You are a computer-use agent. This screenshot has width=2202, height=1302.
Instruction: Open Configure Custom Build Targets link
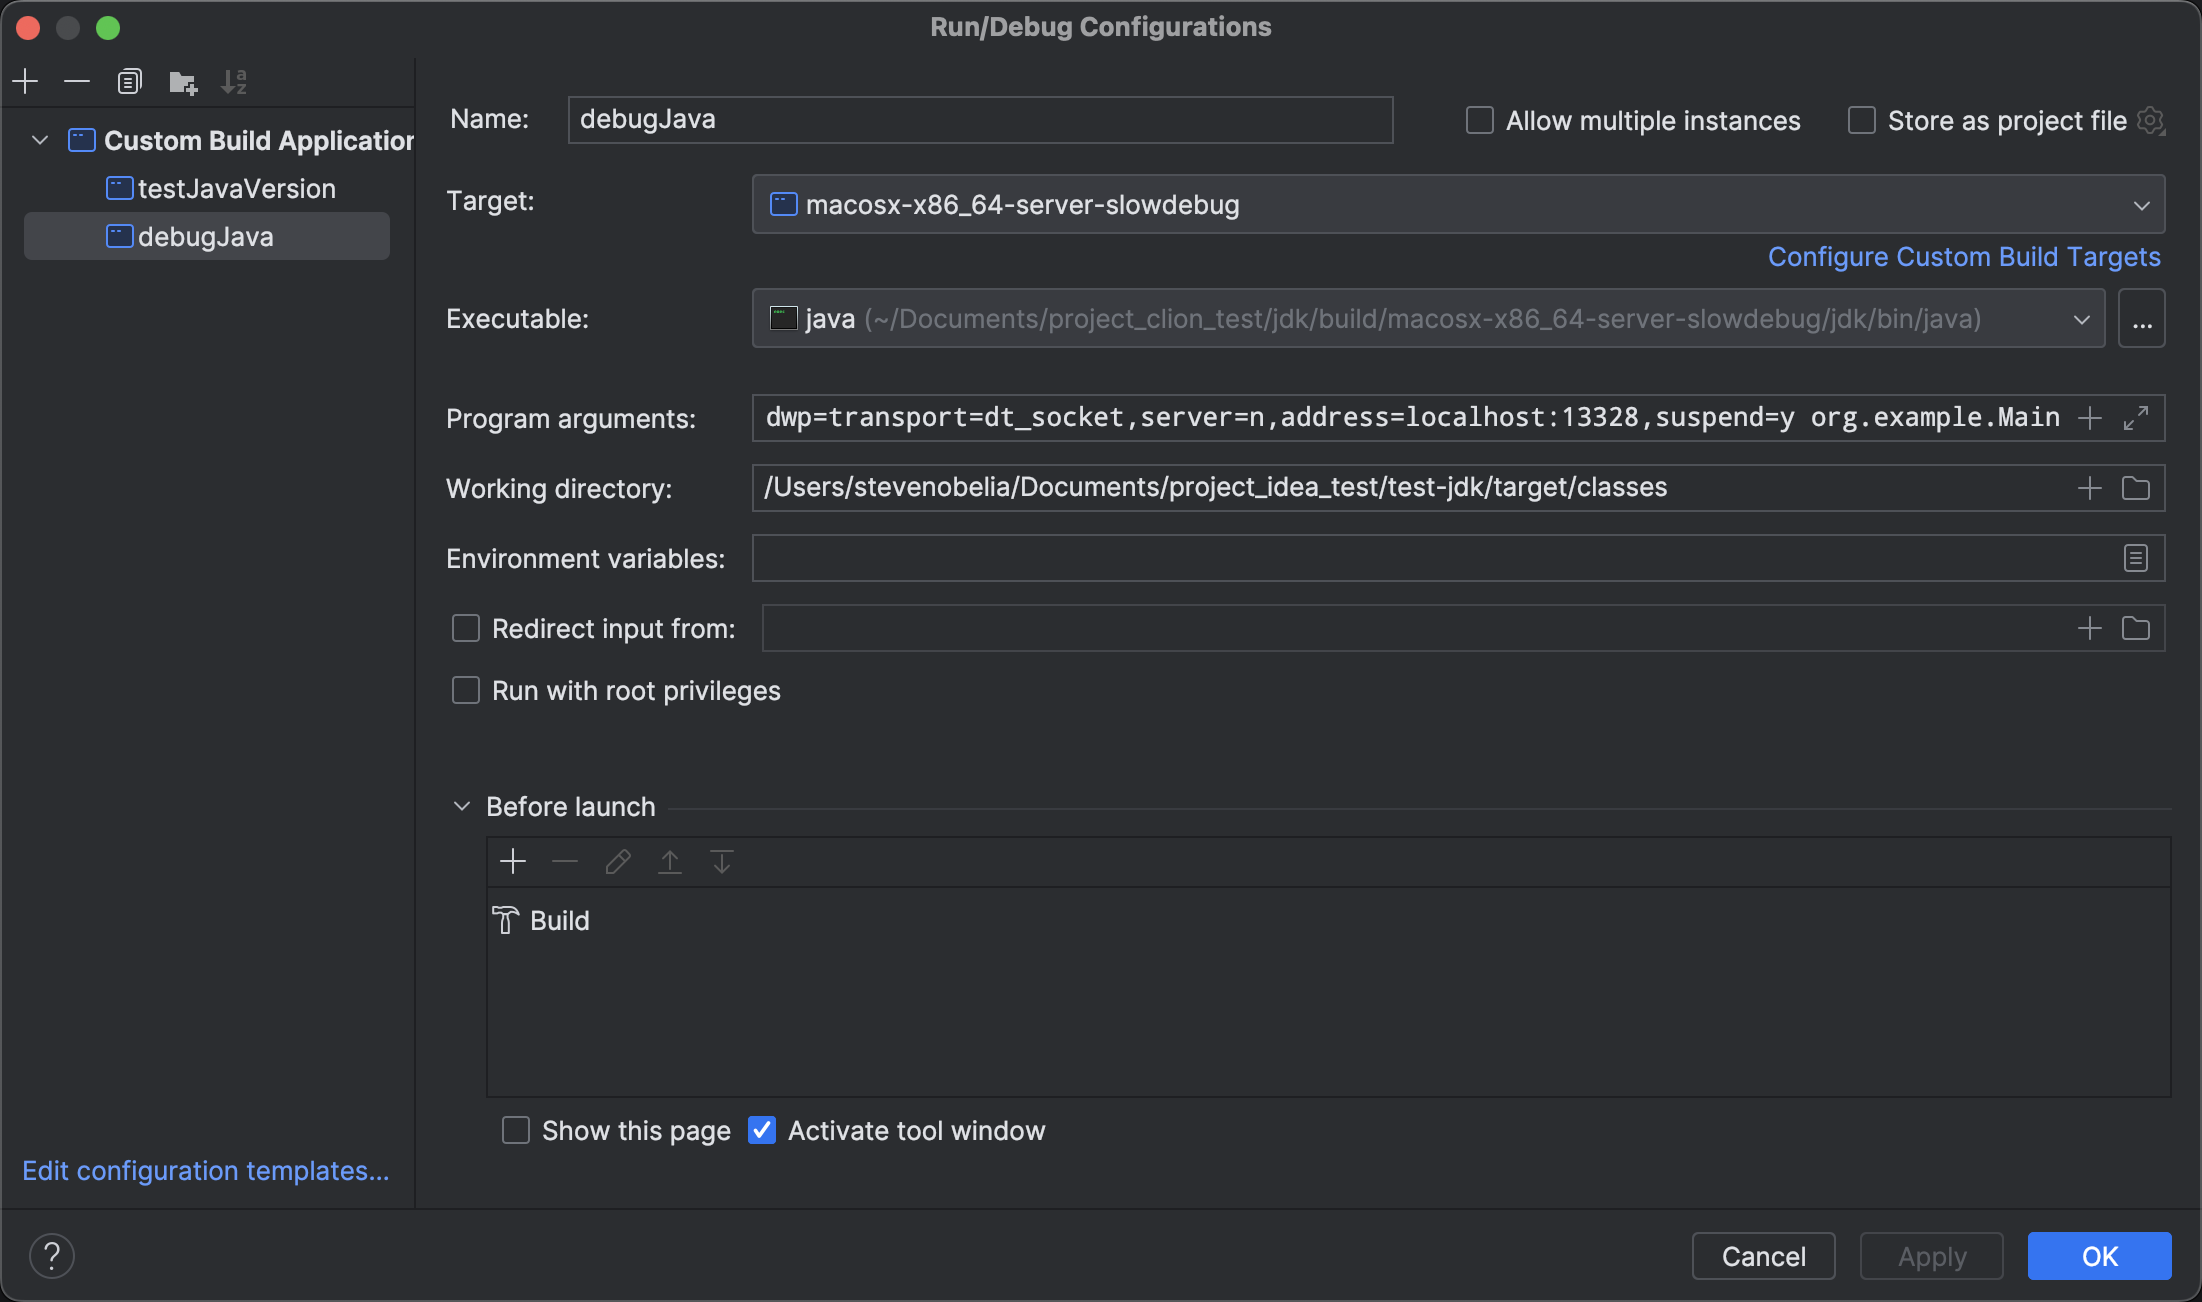click(1964, 257)
